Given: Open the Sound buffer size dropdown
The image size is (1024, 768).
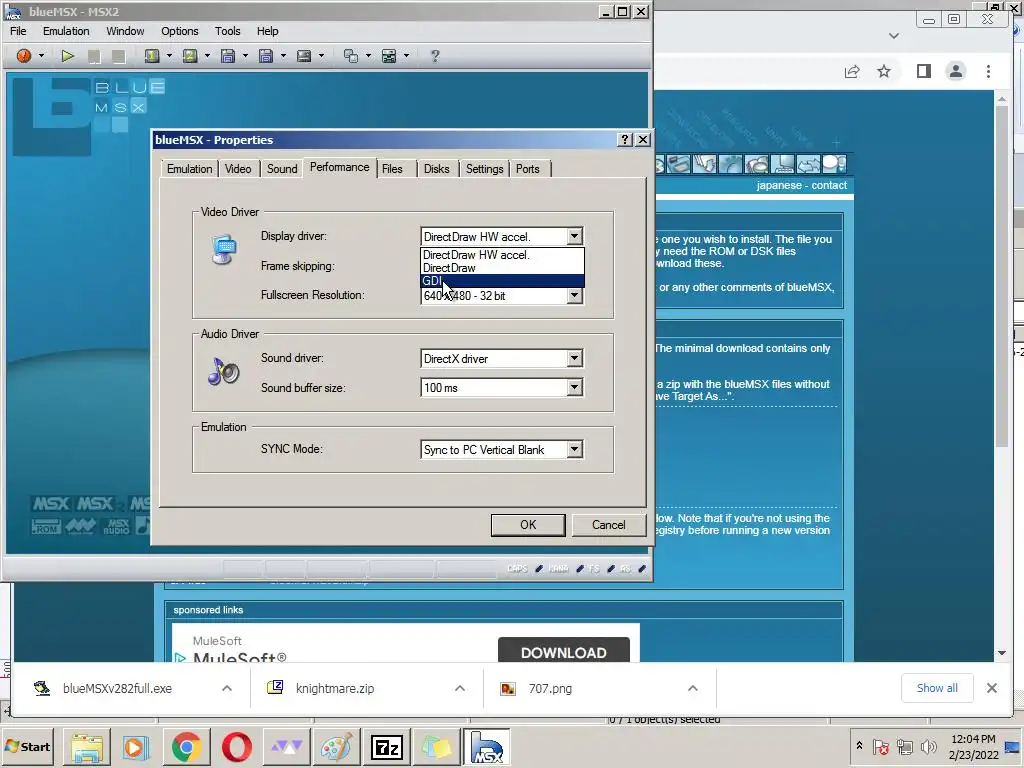Looking at the screenshot, I should (574, 388).
